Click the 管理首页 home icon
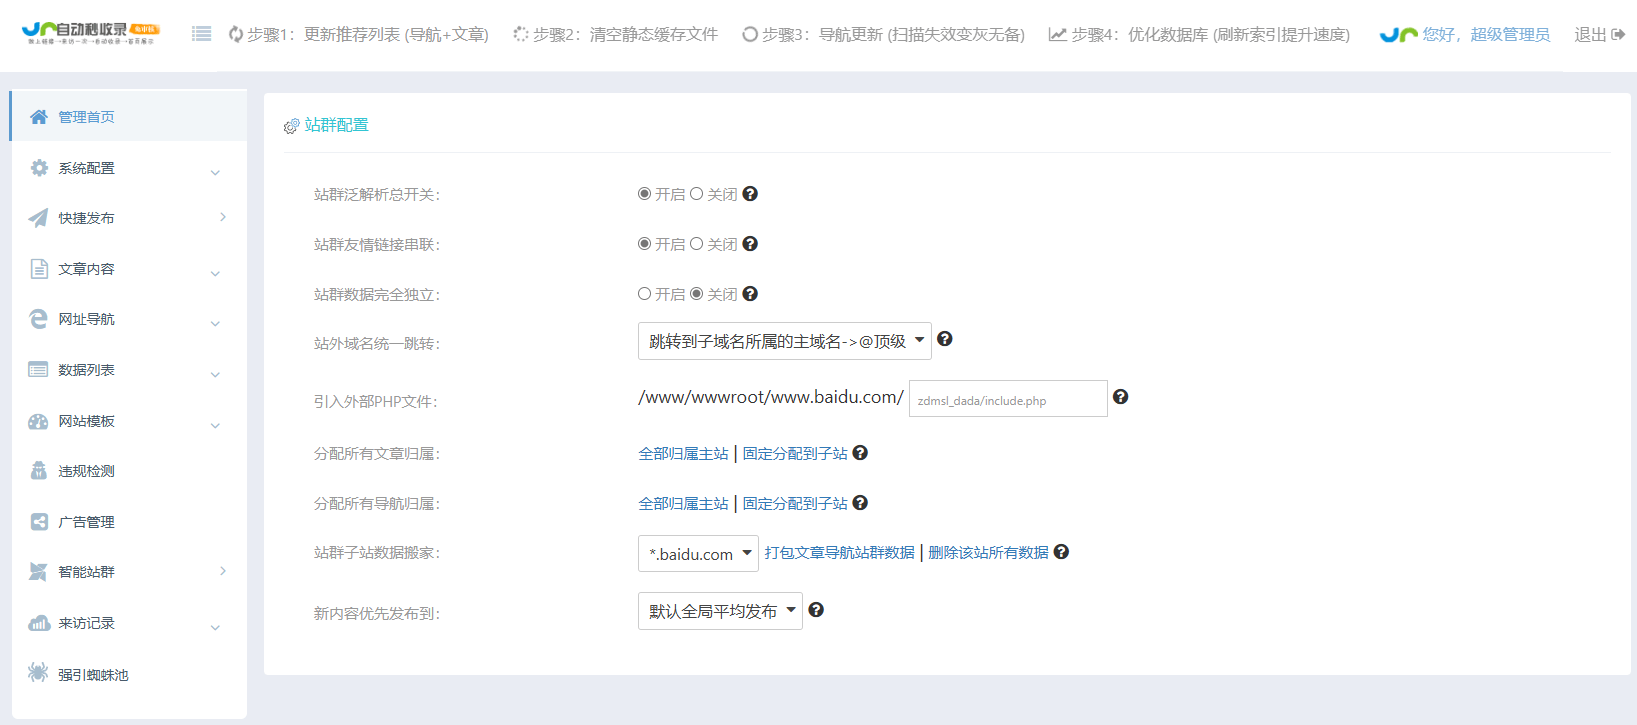Screen dimensions: 1637x725 tap(38, 117)
